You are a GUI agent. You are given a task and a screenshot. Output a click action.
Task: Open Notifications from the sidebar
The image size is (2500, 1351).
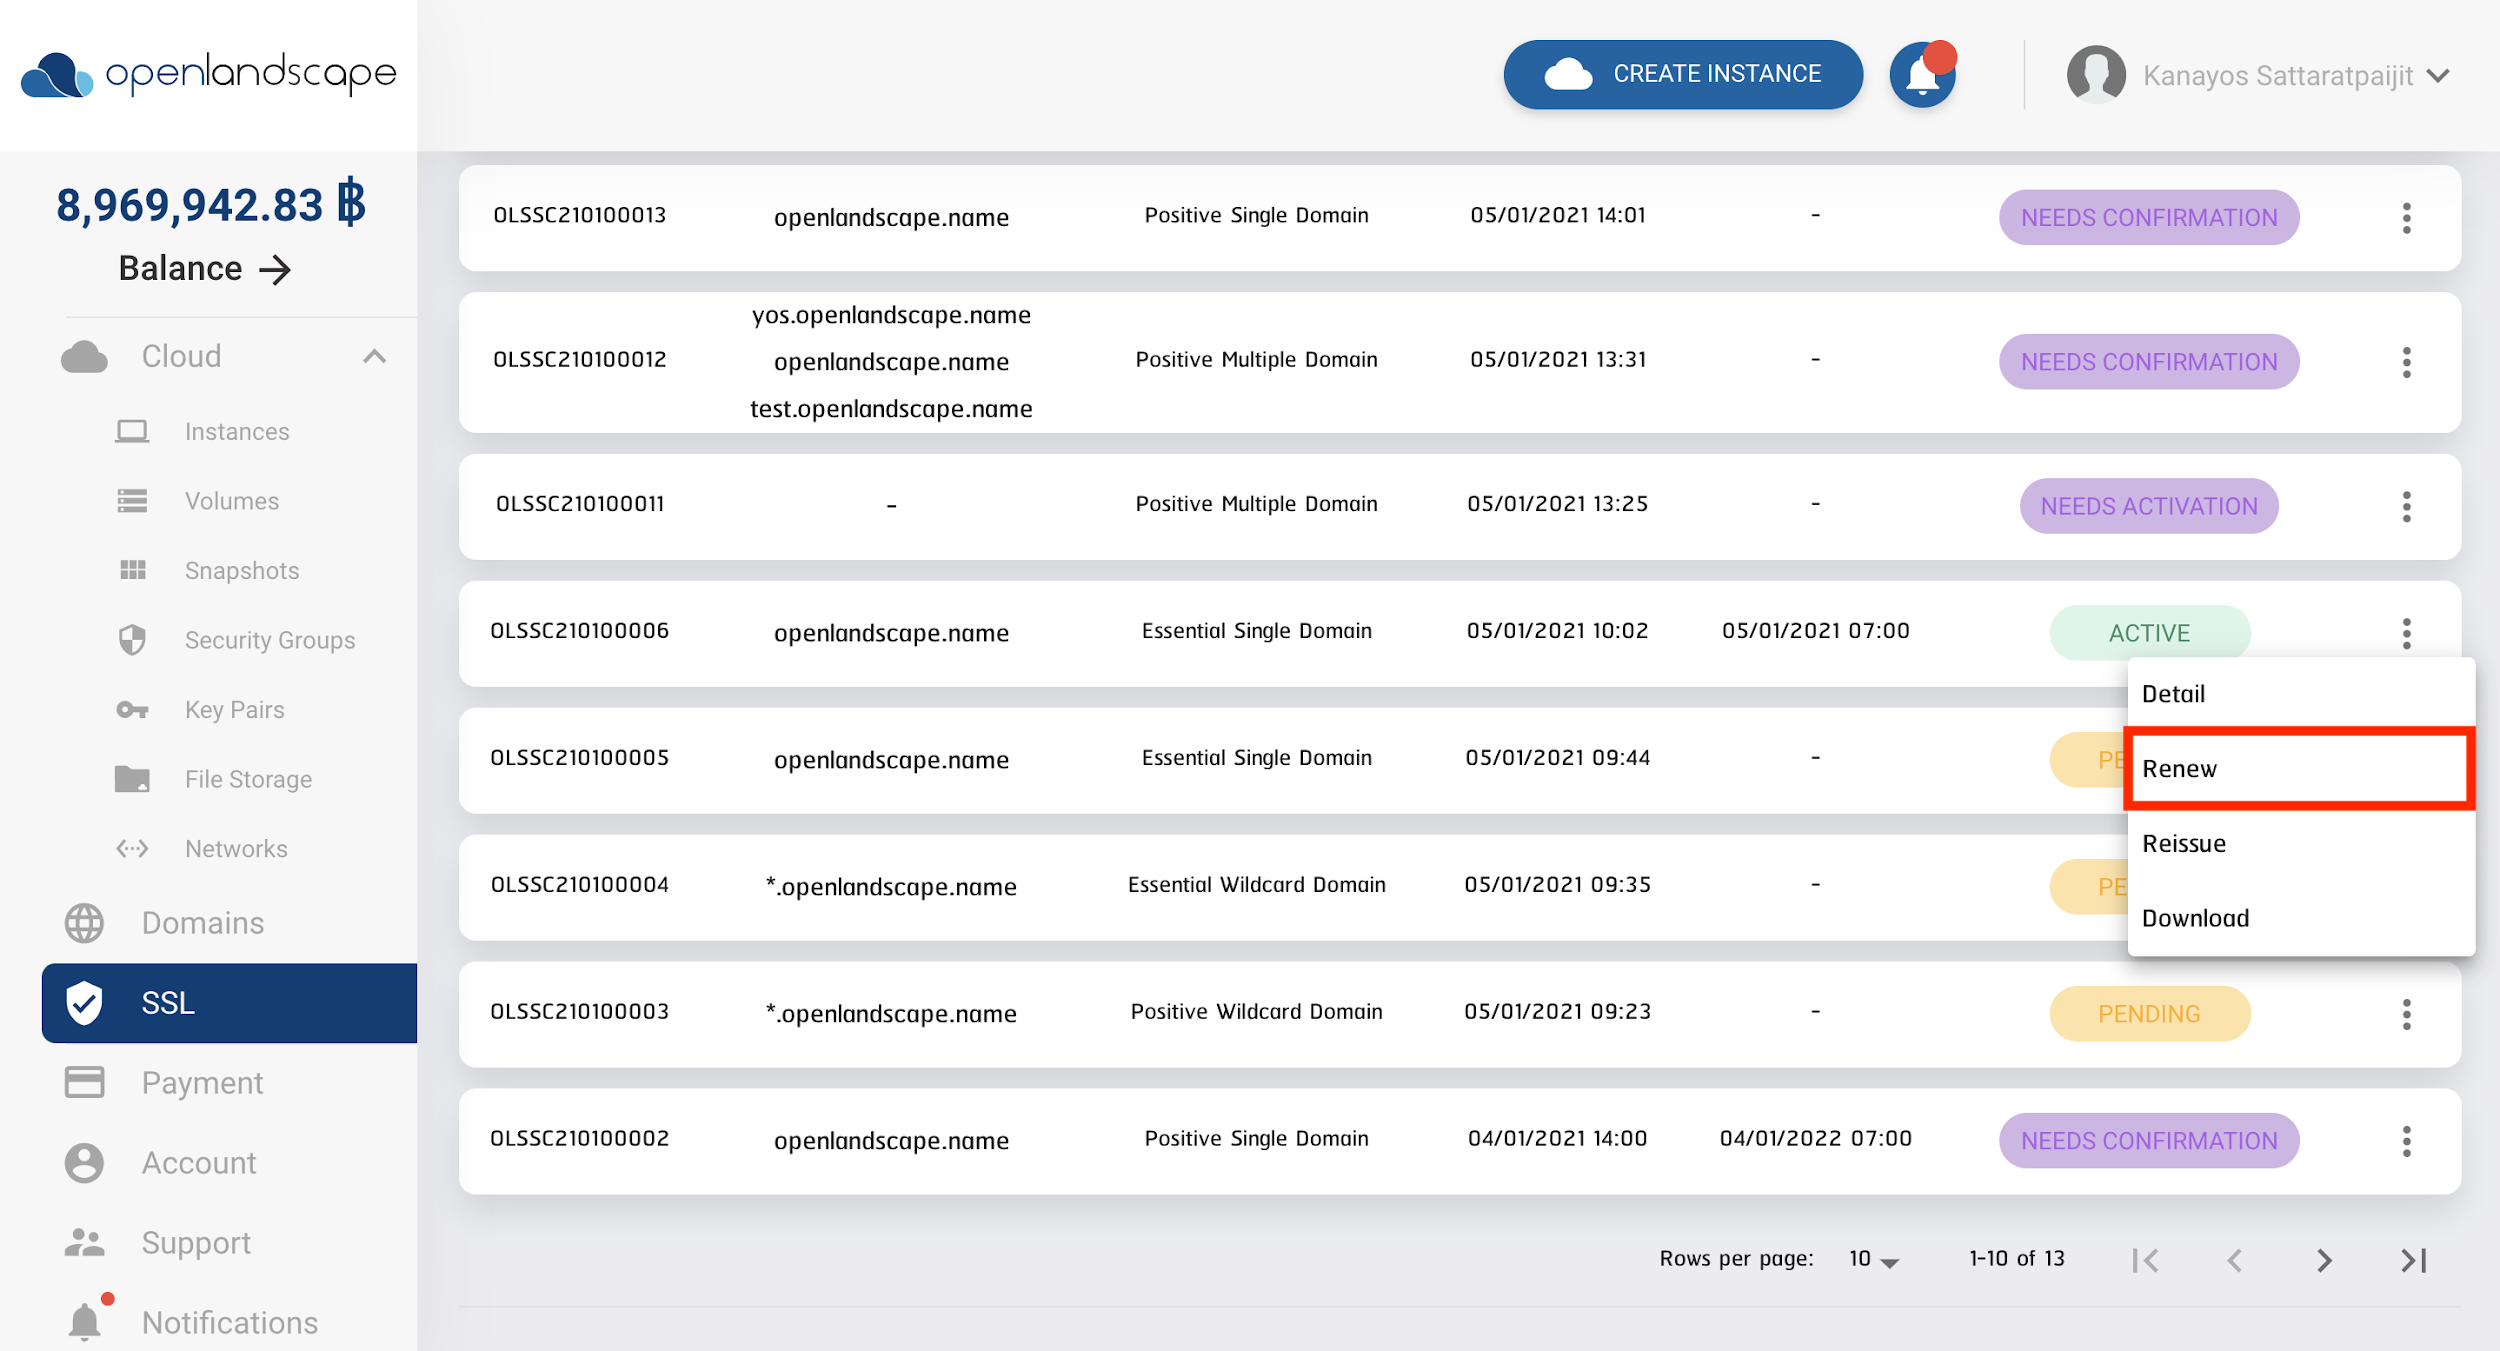point(228,1322)
